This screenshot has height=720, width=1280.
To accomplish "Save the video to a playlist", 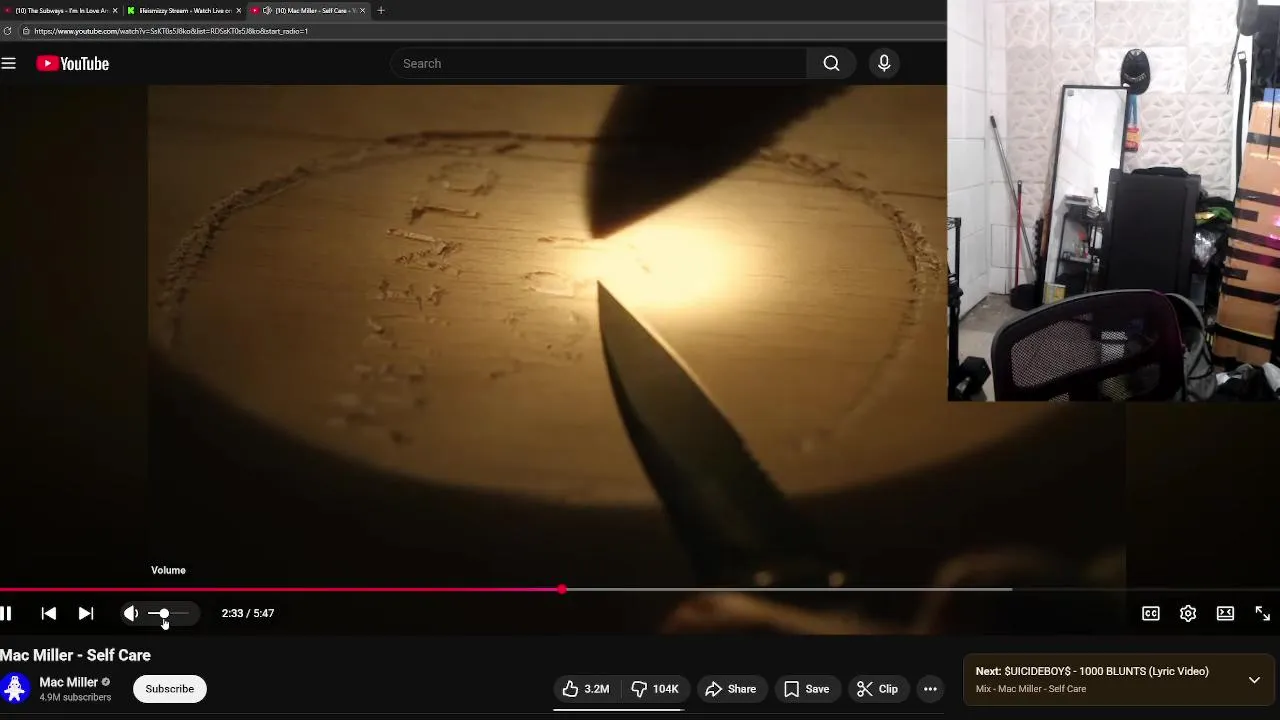I will coord(806,689).
